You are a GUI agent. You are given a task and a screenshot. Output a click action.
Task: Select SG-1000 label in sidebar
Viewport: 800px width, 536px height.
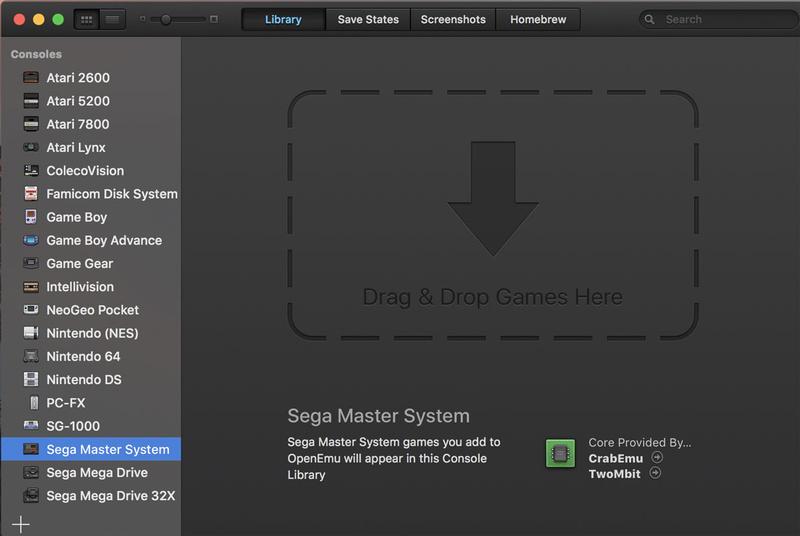coord(73,425)
